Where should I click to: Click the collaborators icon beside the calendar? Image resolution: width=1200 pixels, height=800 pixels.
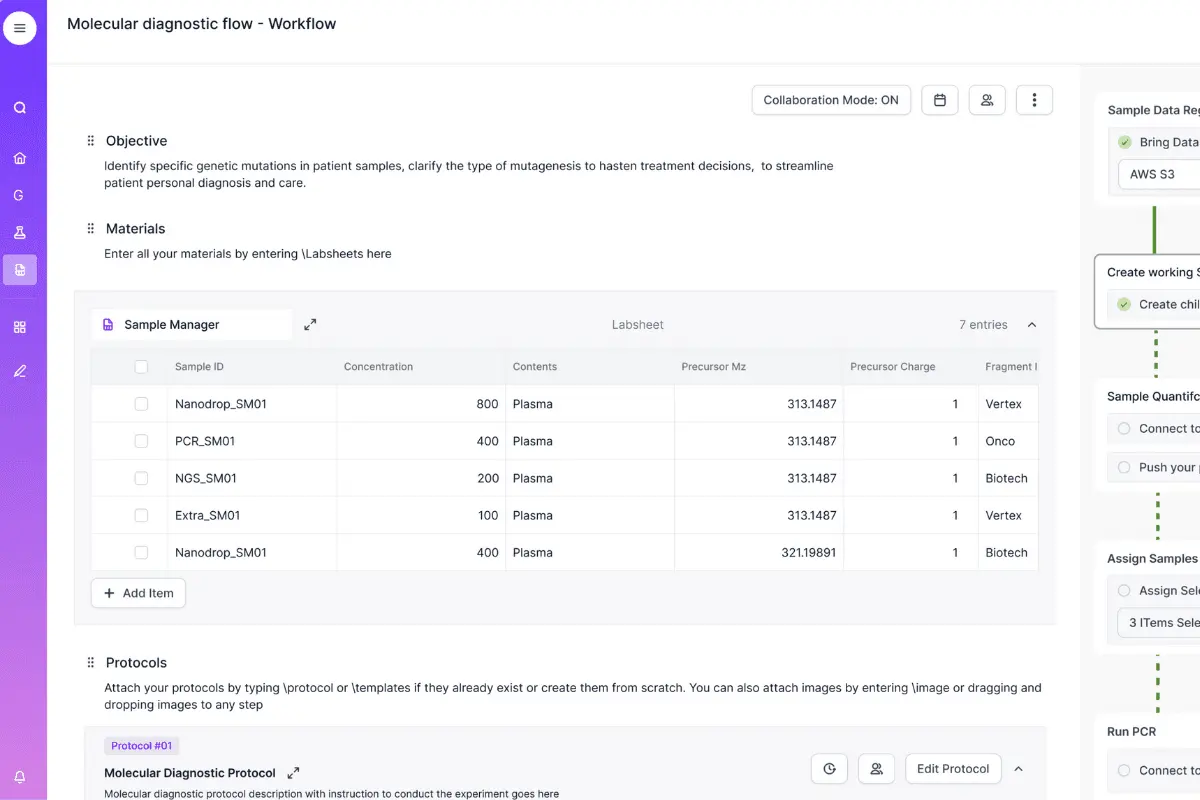click(x=987, y=100)
